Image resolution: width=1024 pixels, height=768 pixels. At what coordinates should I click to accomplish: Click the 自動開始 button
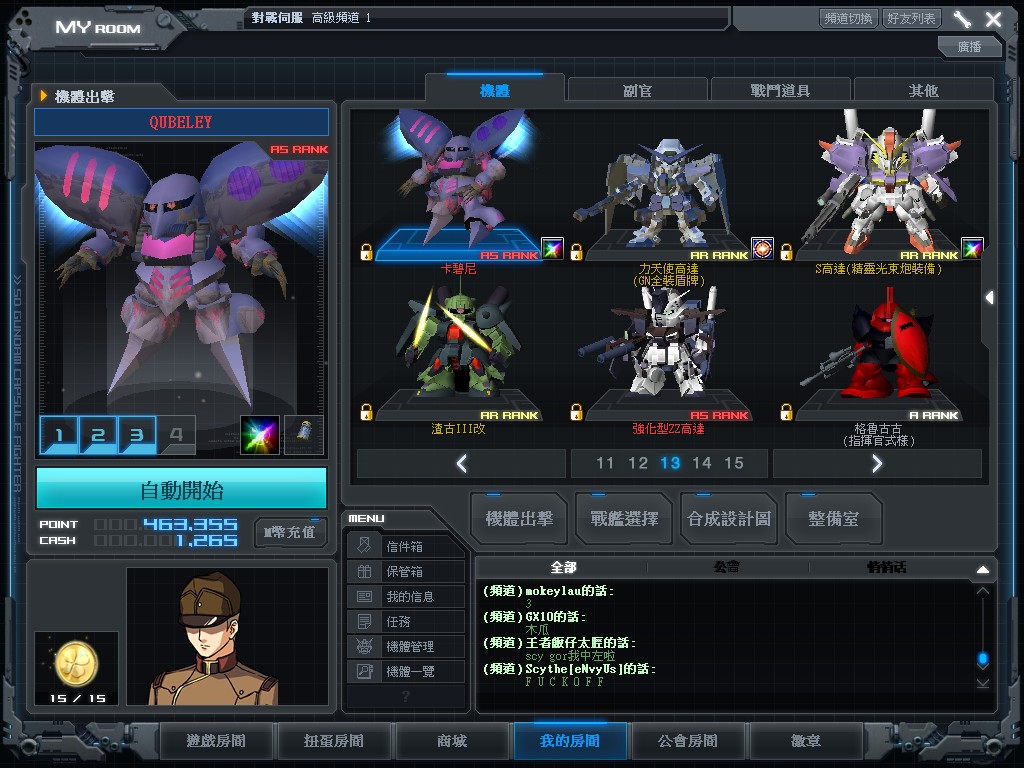pyautogui.click(x=182, y=489)
